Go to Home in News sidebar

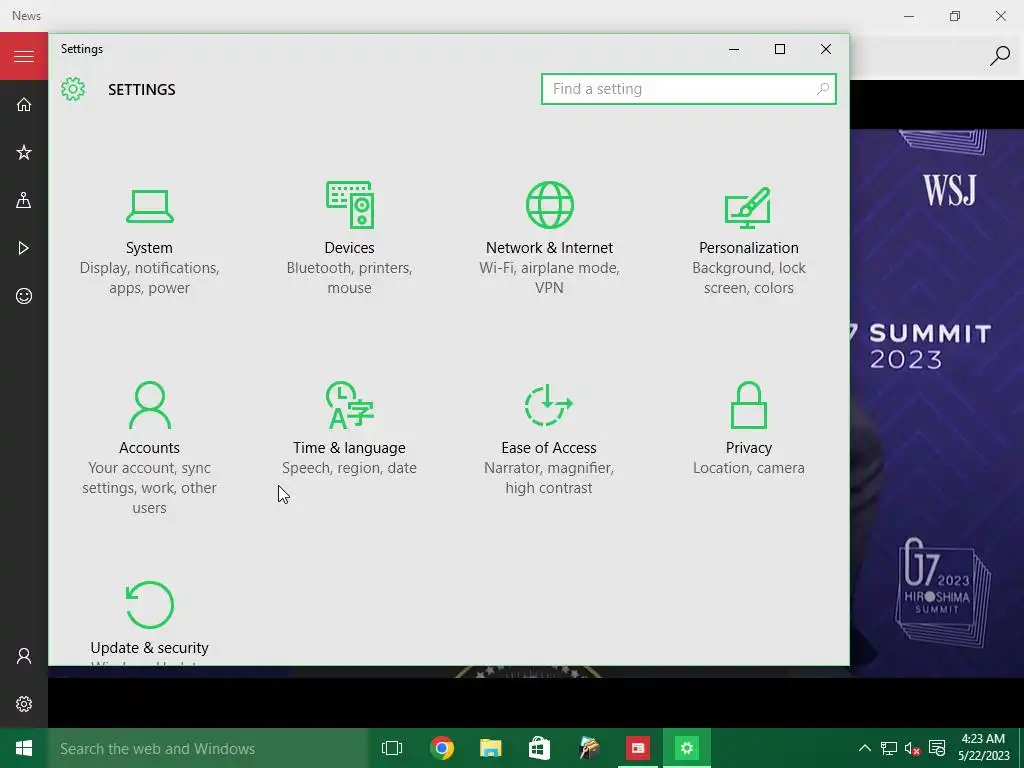coord(24,104)
